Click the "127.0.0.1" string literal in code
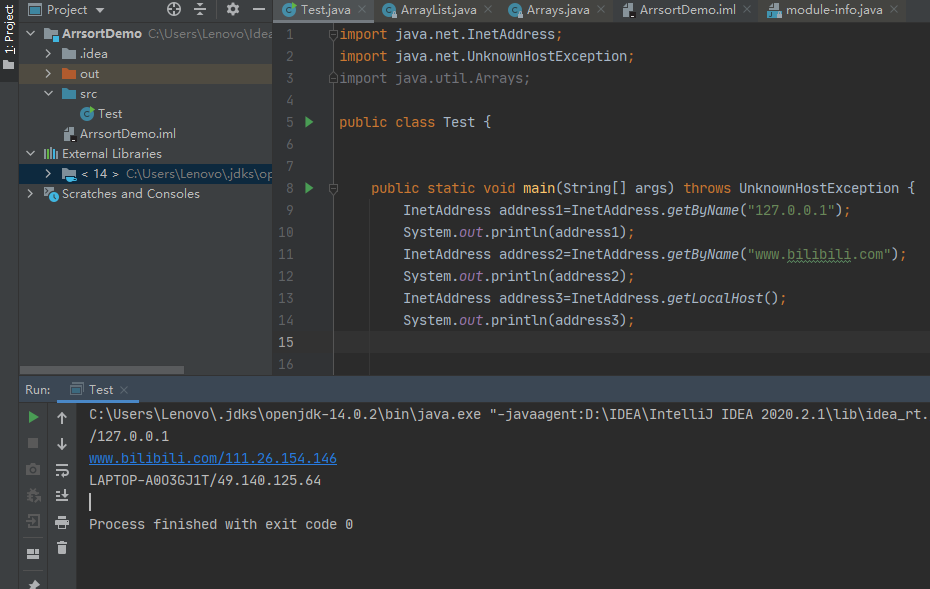 coord(791,210)
